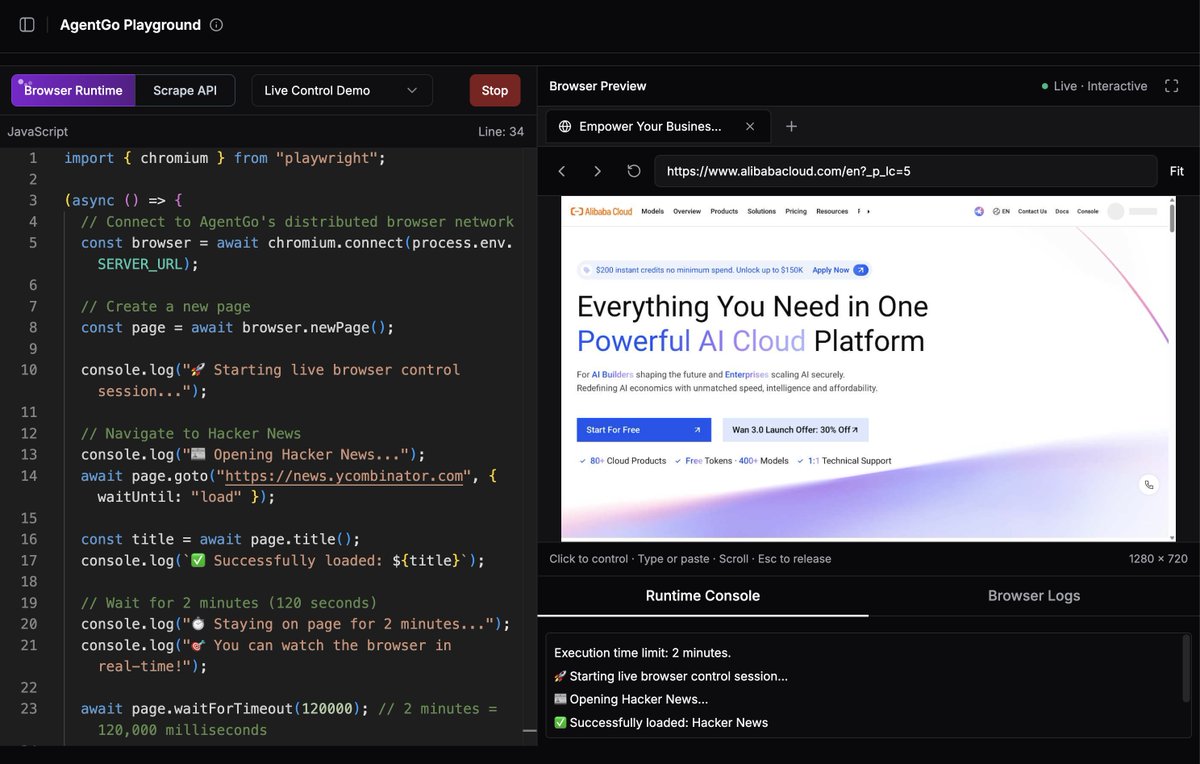This screenshot has width=1200, height=764.
Task: Select the Empower Your Business browser tab
Action: point(658,126)
